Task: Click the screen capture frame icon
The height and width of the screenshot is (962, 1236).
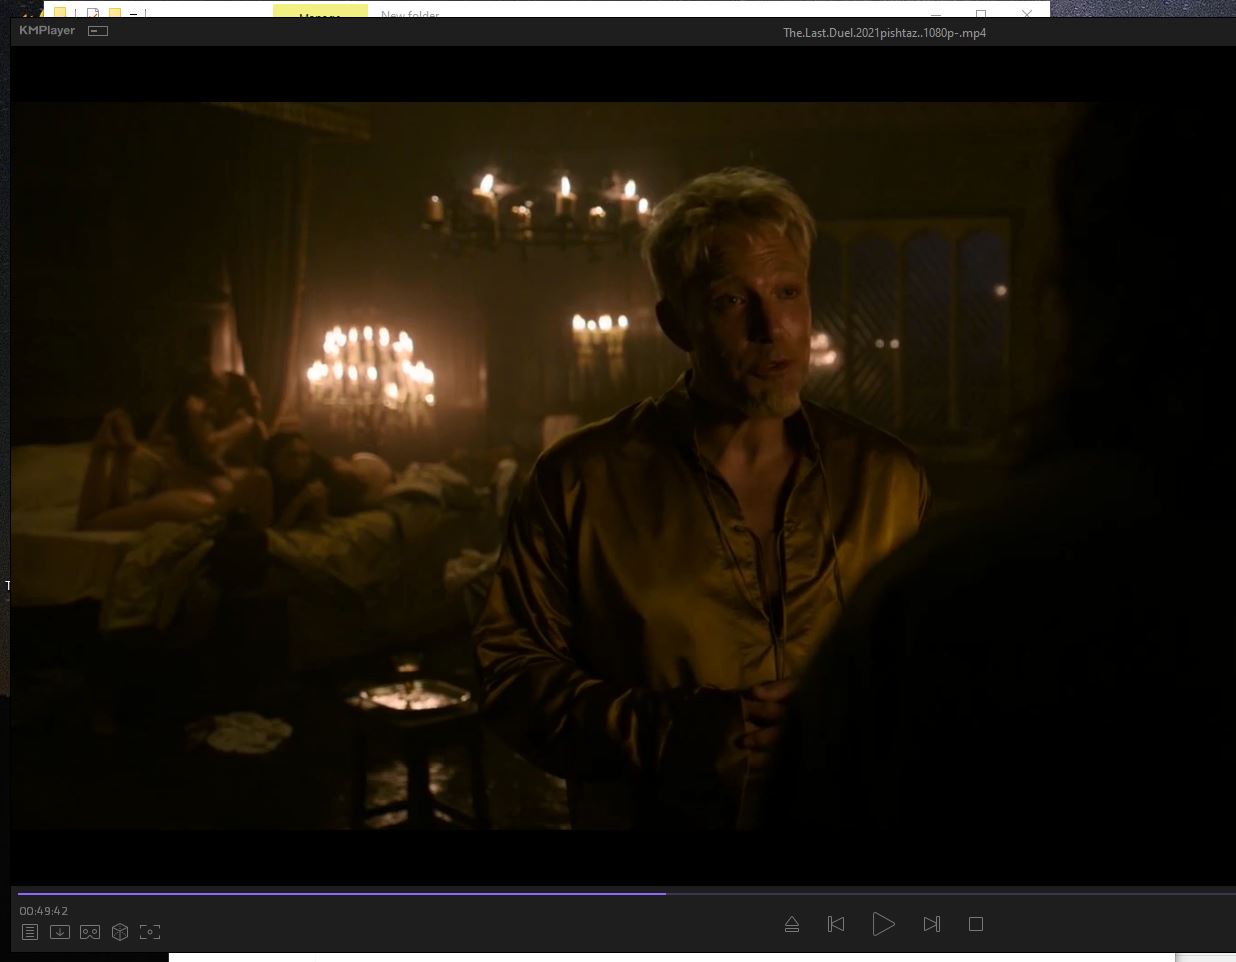Action: click(150, 932)
